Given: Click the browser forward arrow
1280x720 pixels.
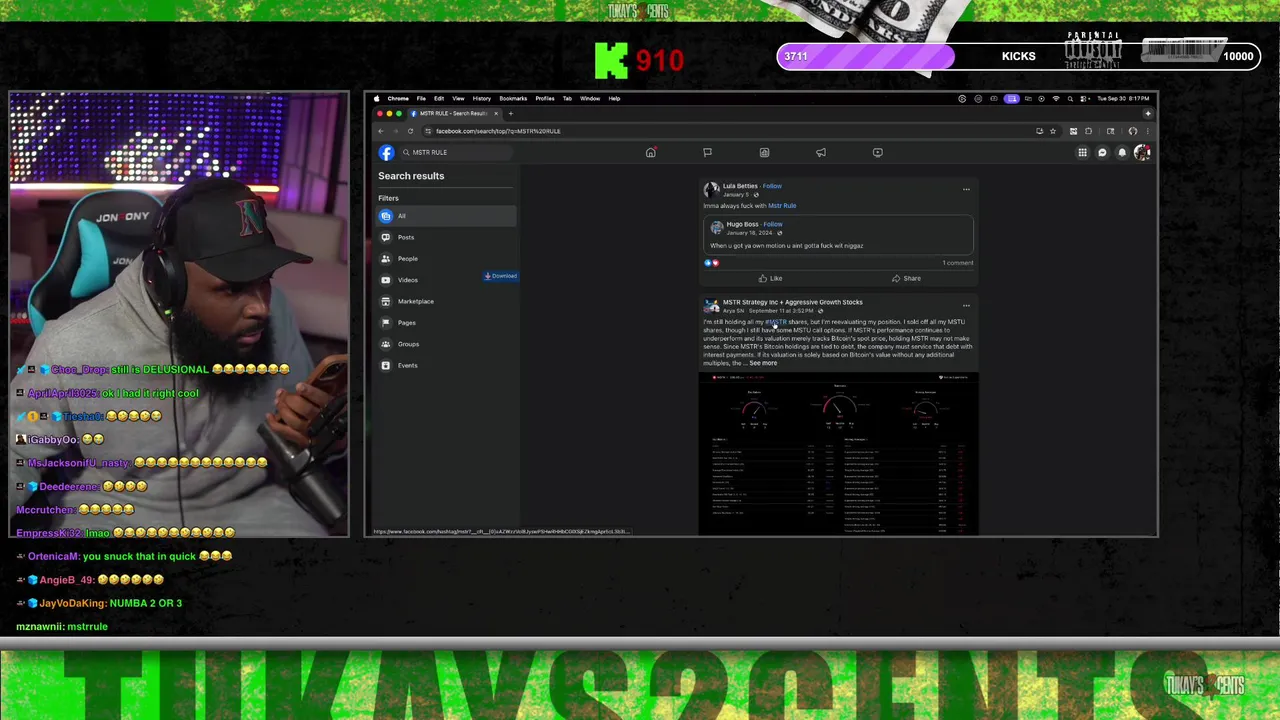Looking at the screenshot, I should click(395, 131).
